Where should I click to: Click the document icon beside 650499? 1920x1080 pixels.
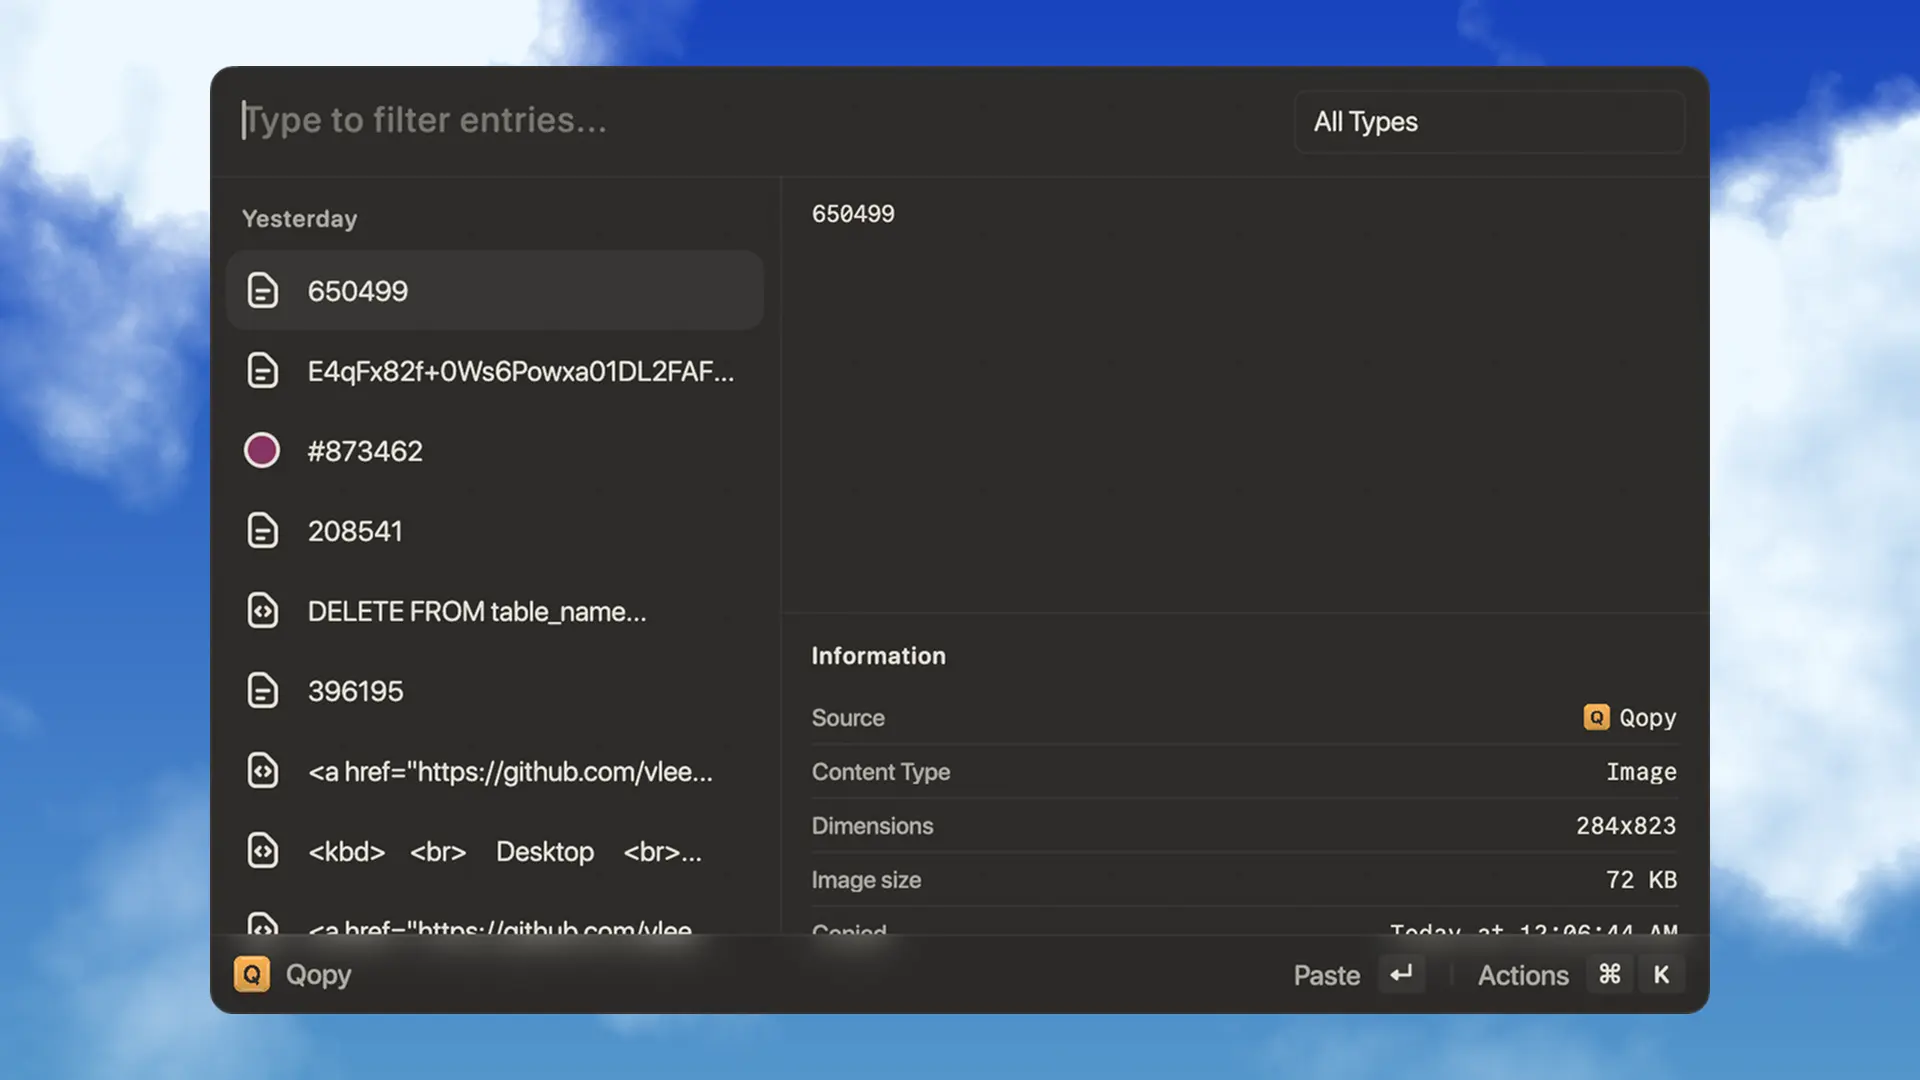pyautogui.click(x=262, y=291)
